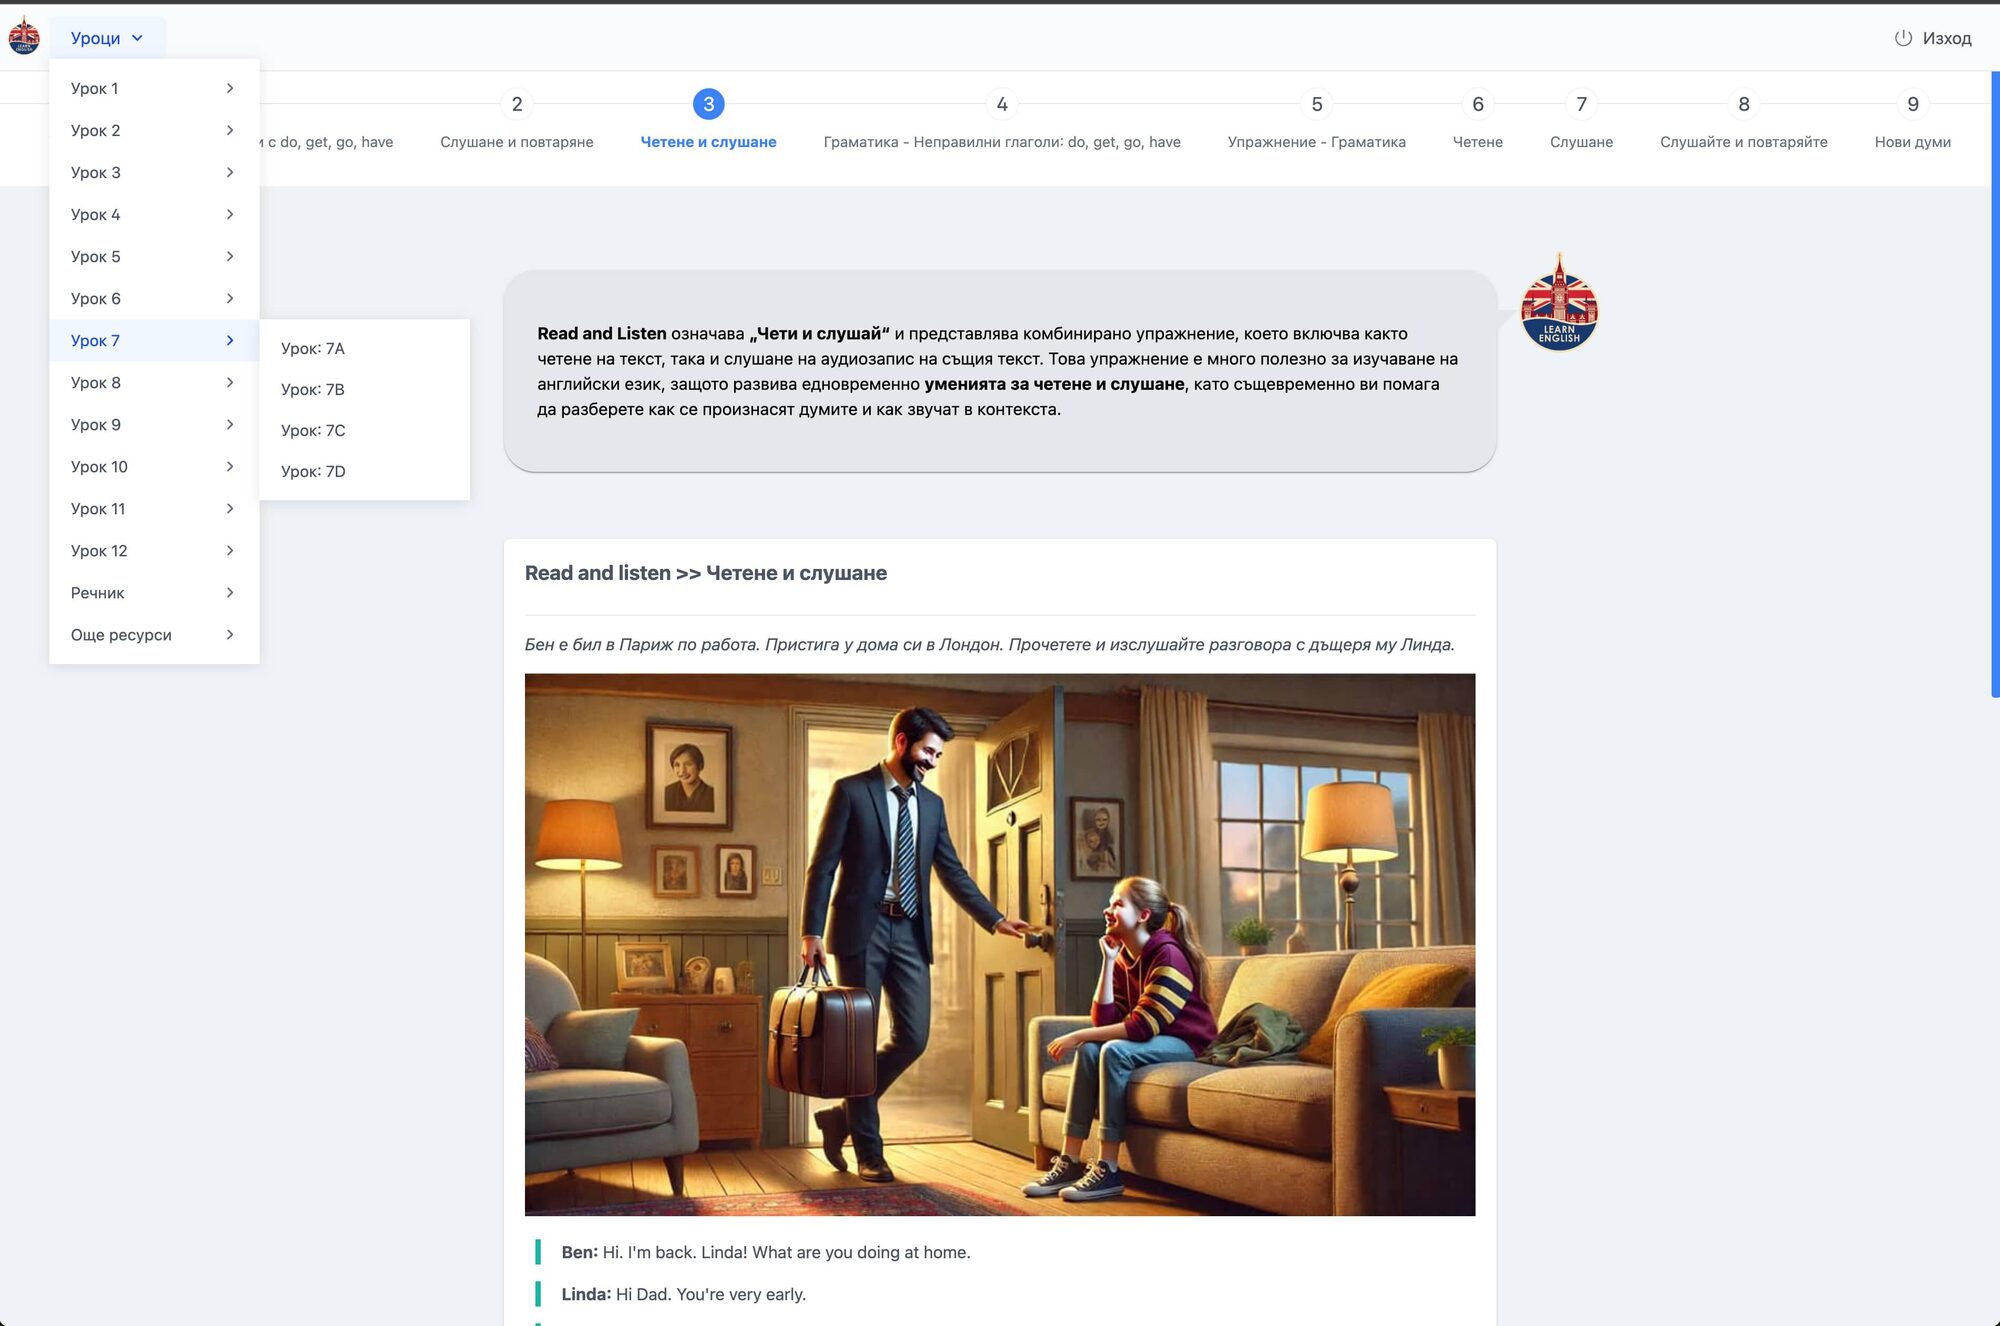The height and width of the screenshot is (1326, 2000).
Task: Select step circle number 2
Action: (x=517, y=104)
